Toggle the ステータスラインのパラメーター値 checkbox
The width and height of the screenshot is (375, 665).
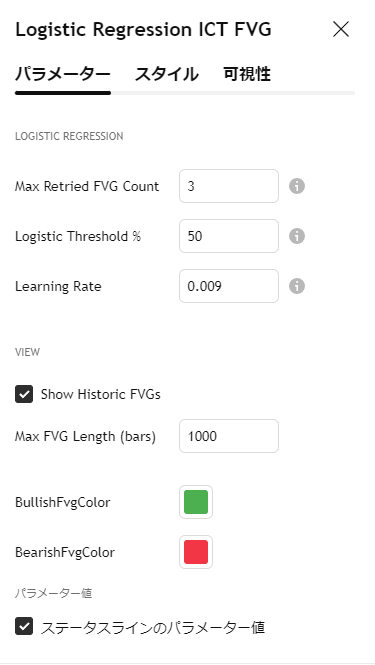(24, 626)
